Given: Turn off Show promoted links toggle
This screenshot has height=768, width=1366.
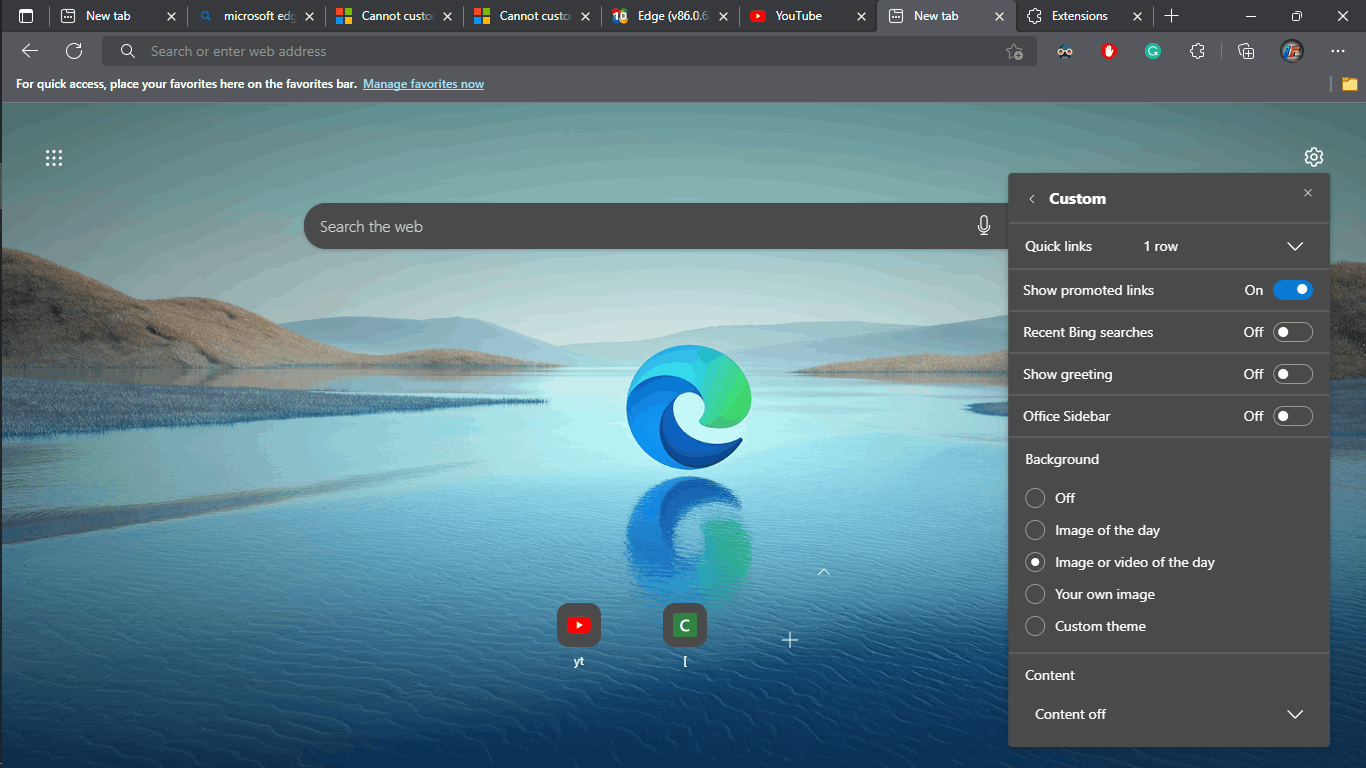Looking at the screenshot, I should pos(1292,290).
